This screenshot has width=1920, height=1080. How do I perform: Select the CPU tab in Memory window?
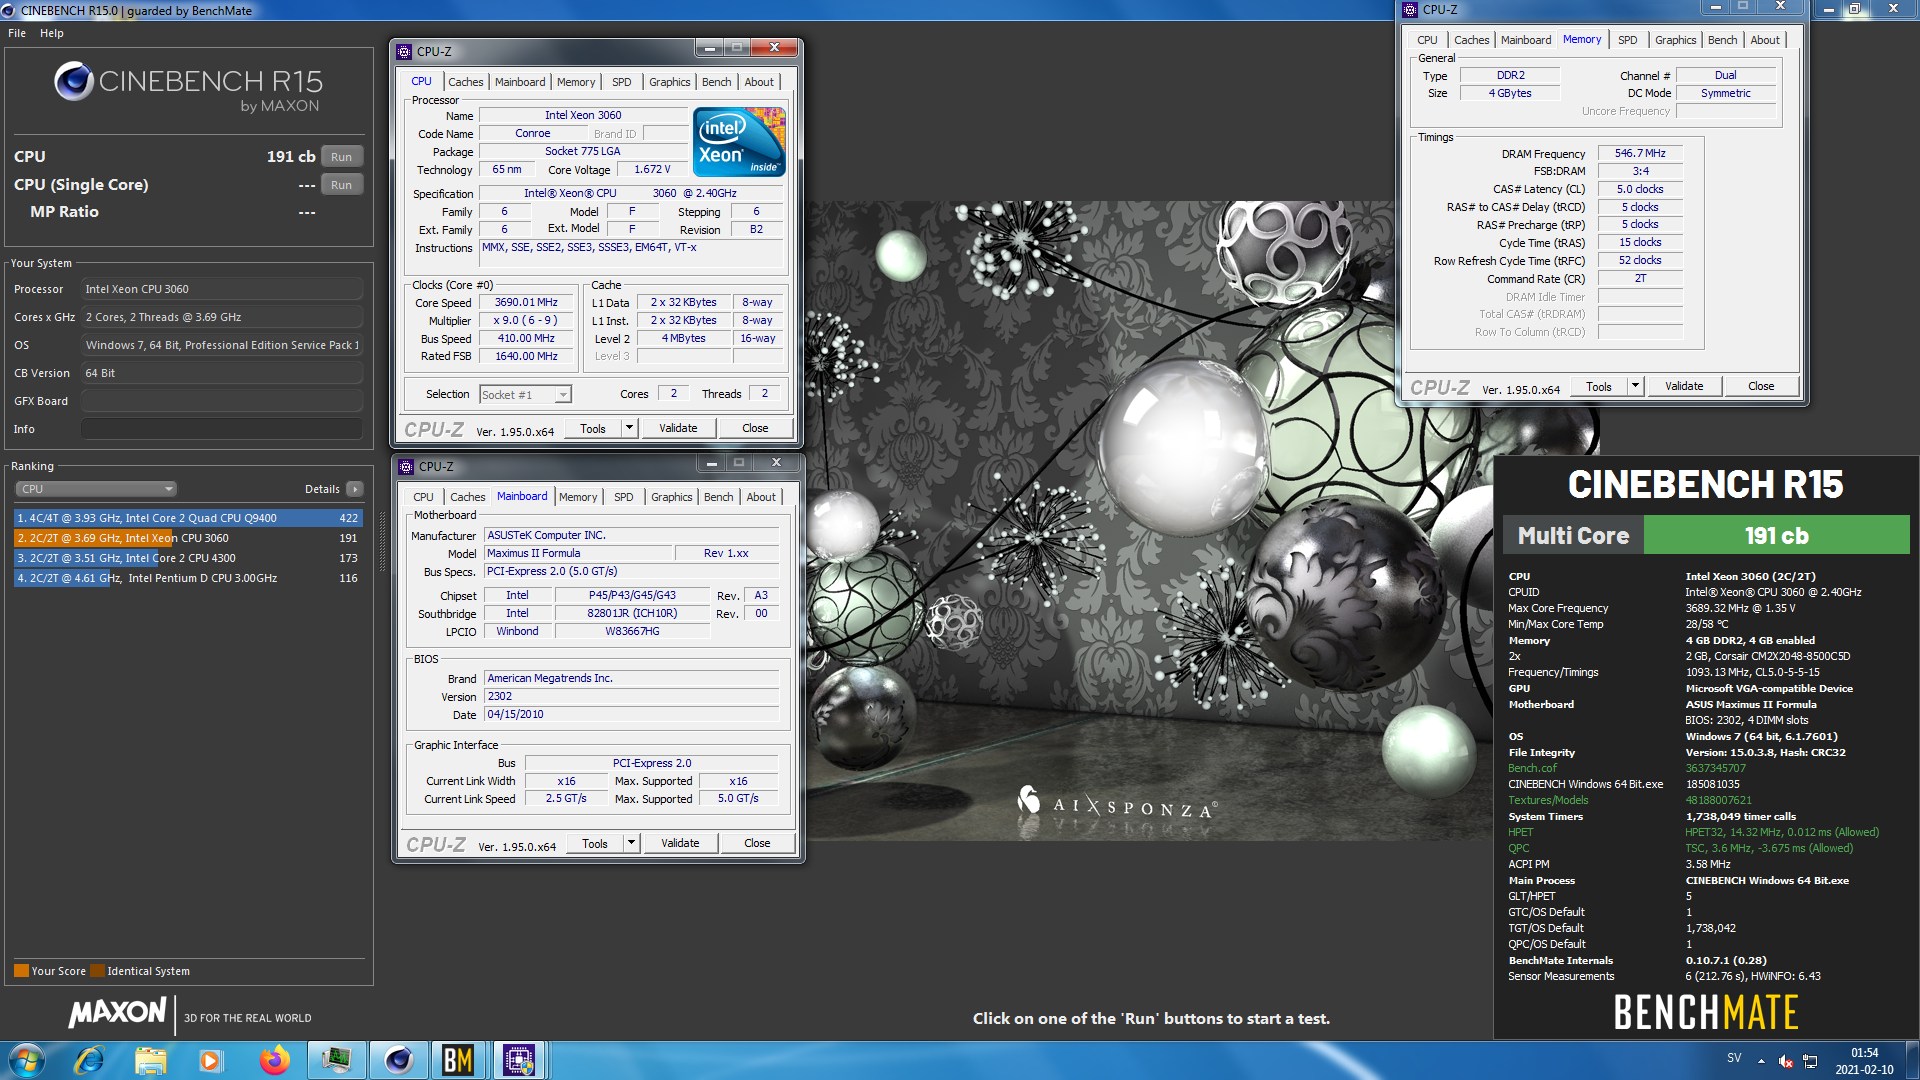pos(1427,40)
